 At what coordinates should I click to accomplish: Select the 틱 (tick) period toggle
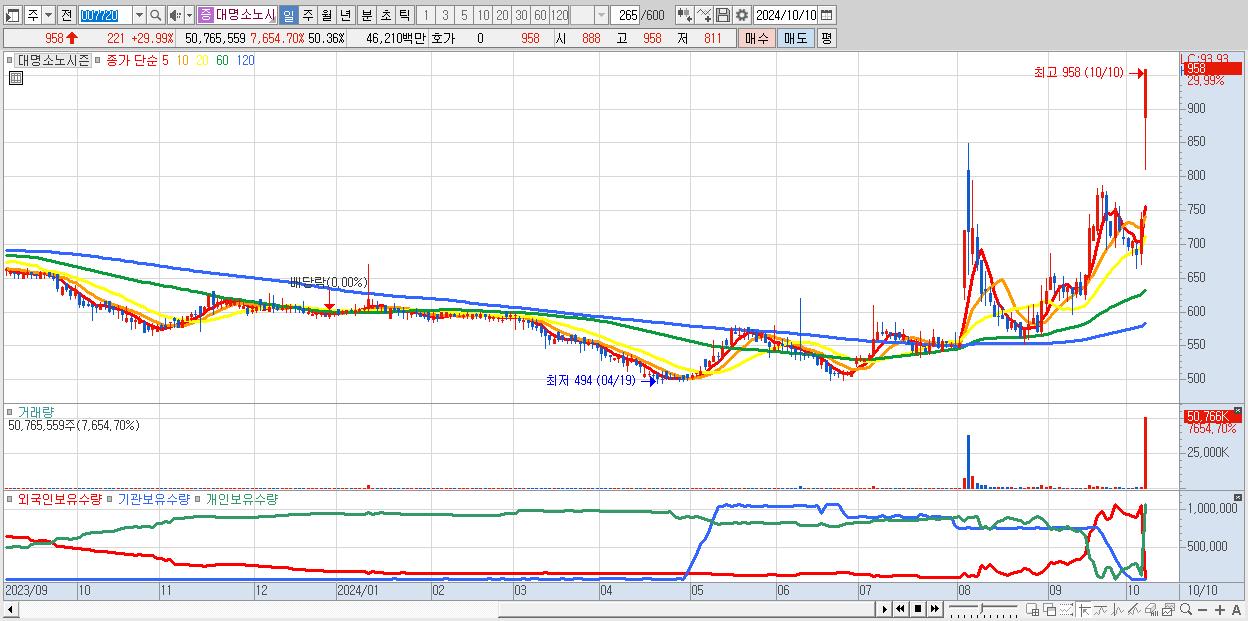coord(404,15)
